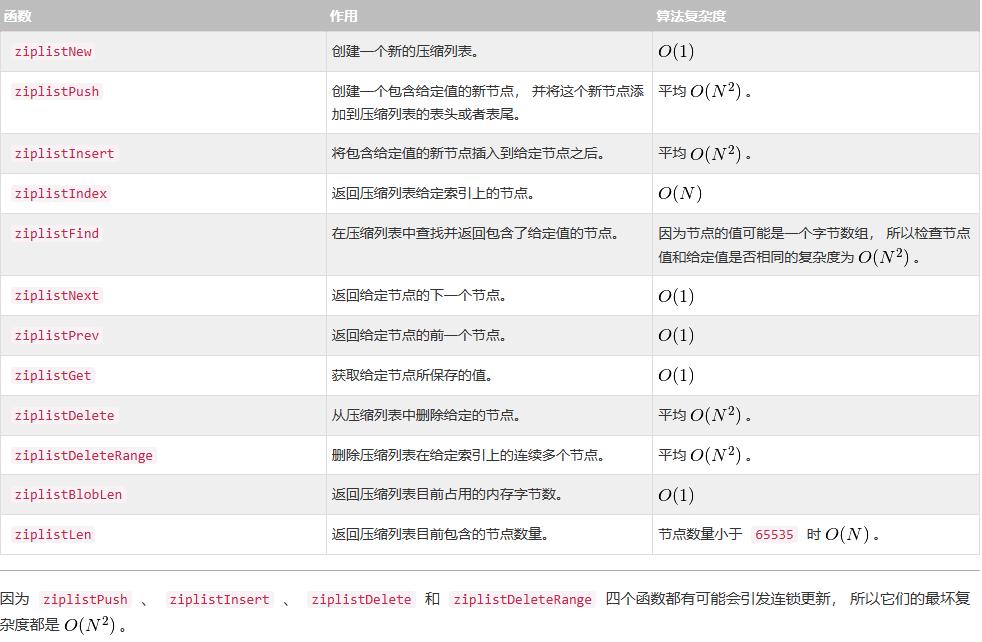This screenshot has width=982, height=642.
Task: Select the ziplistFind code label
Action: [x=56, y=234]
